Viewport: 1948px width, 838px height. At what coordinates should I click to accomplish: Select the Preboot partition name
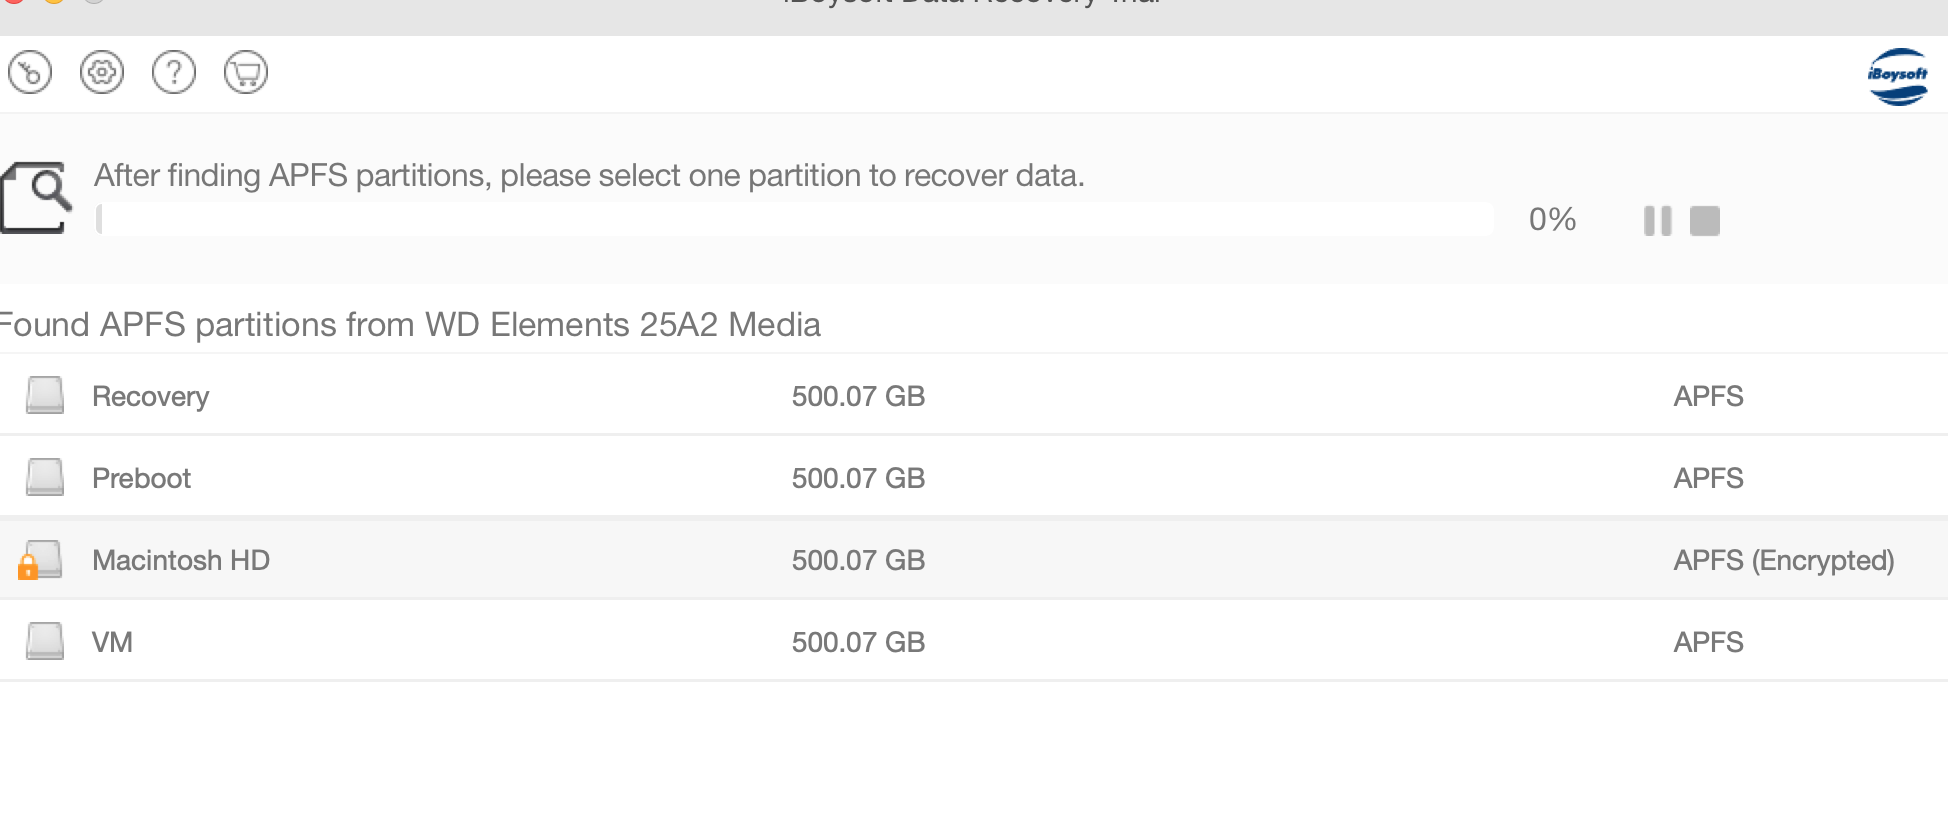[x=142, y=479]
